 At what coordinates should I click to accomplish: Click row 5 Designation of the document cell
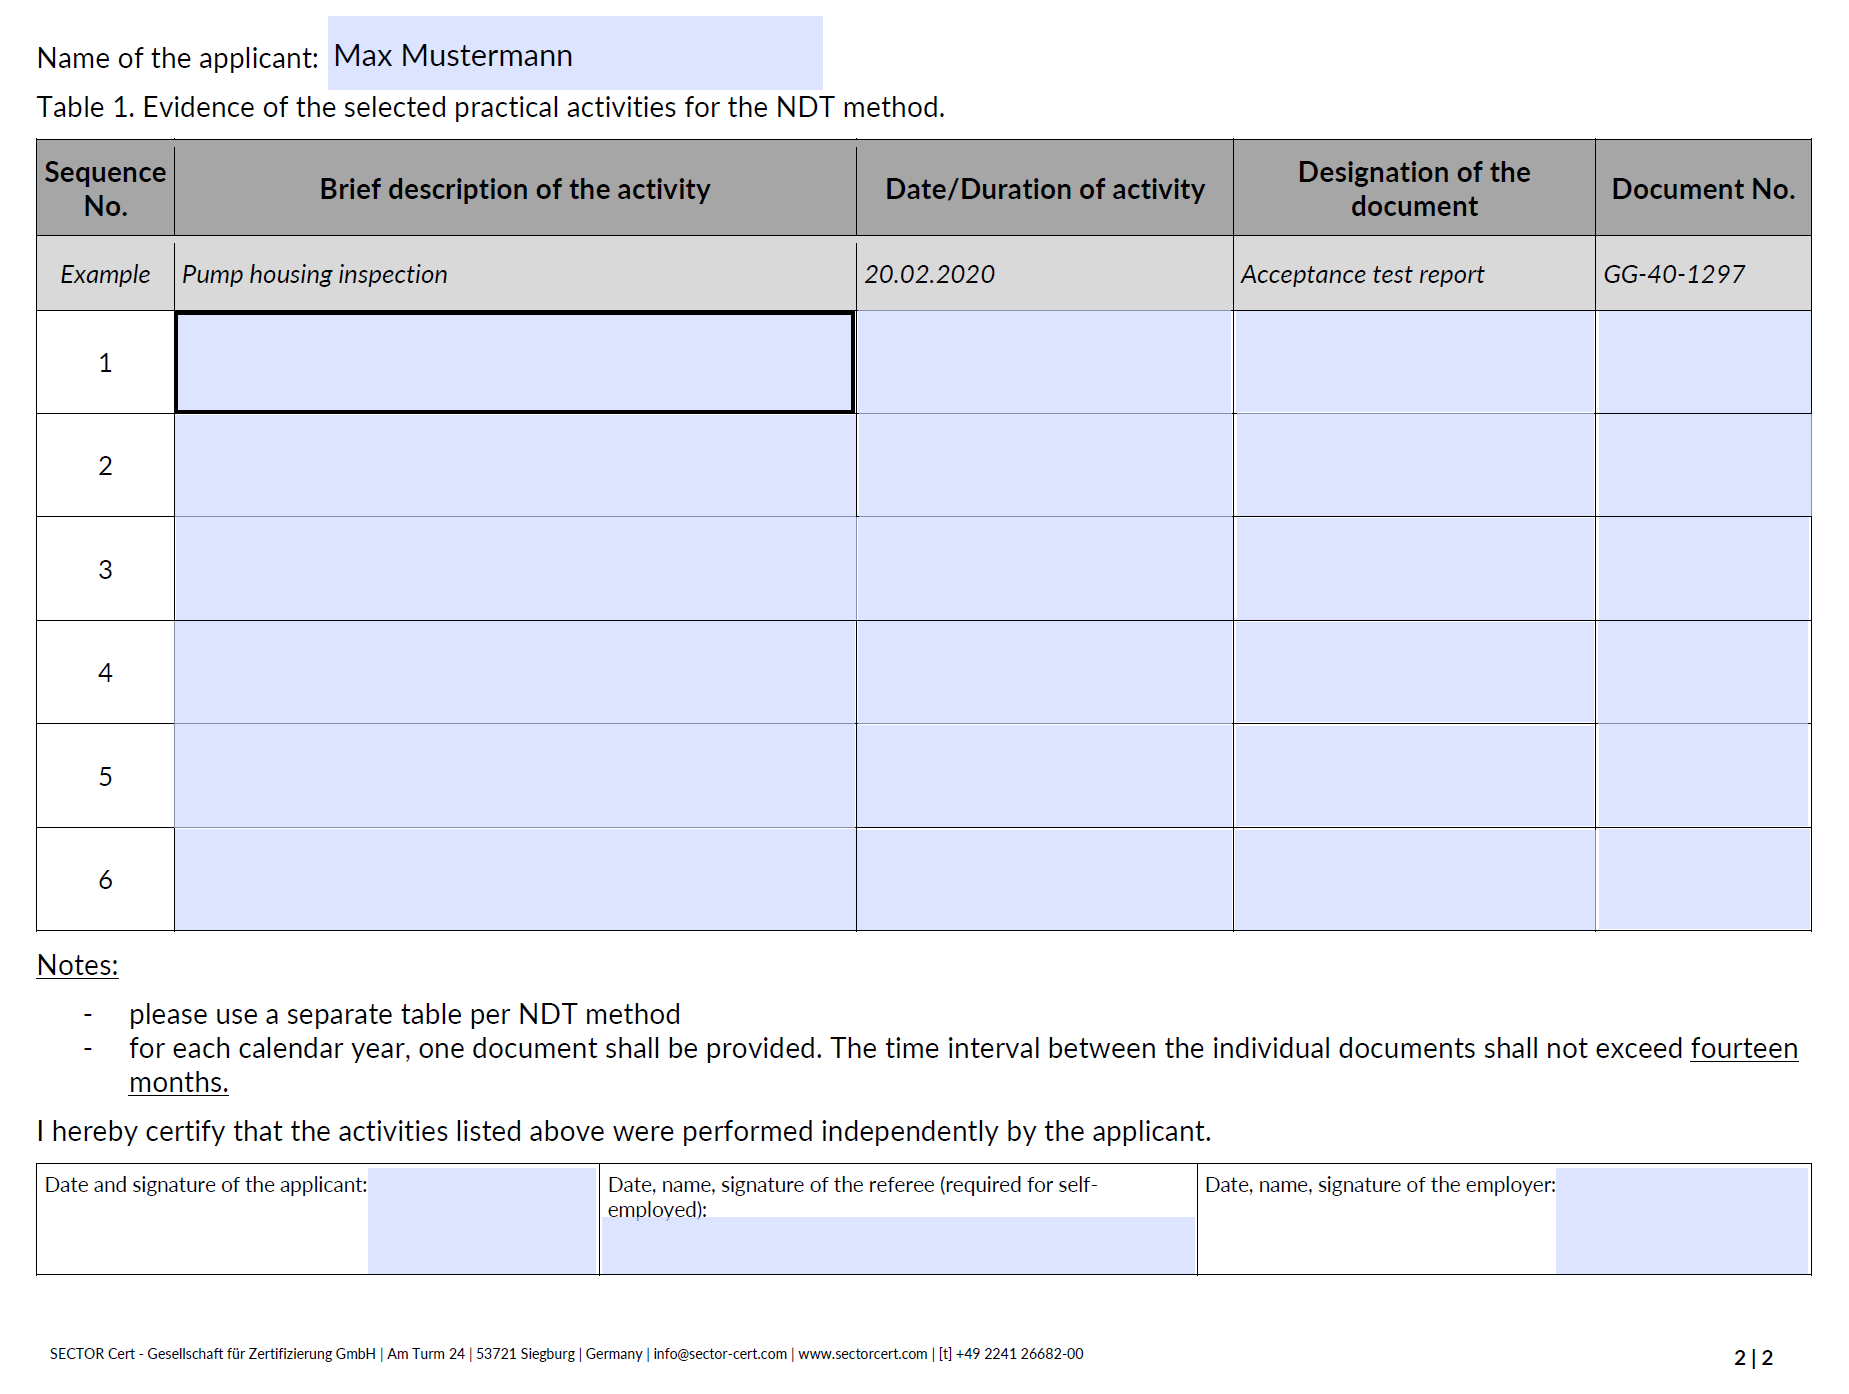pyautogui.click(x=1414, y=776)
